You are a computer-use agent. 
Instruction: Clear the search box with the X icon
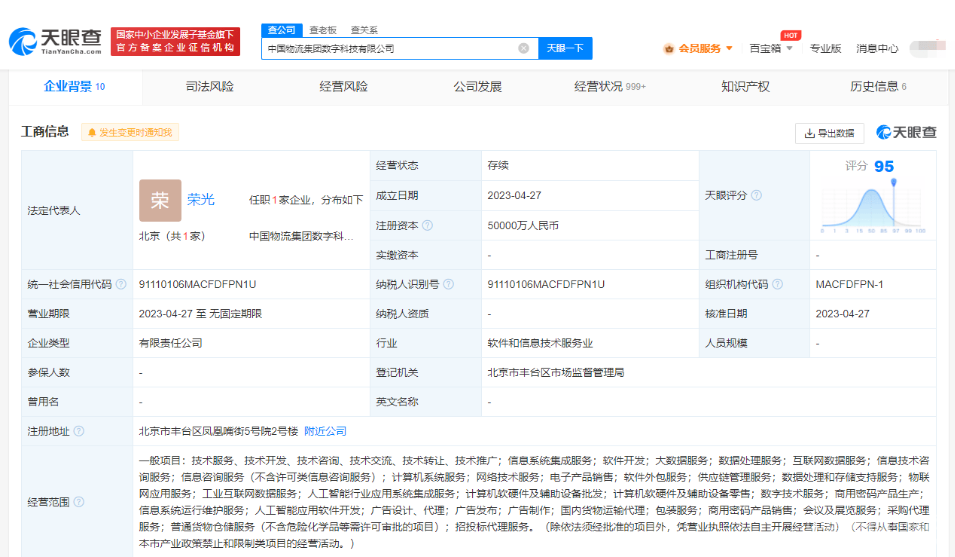(x=523, y=48)
